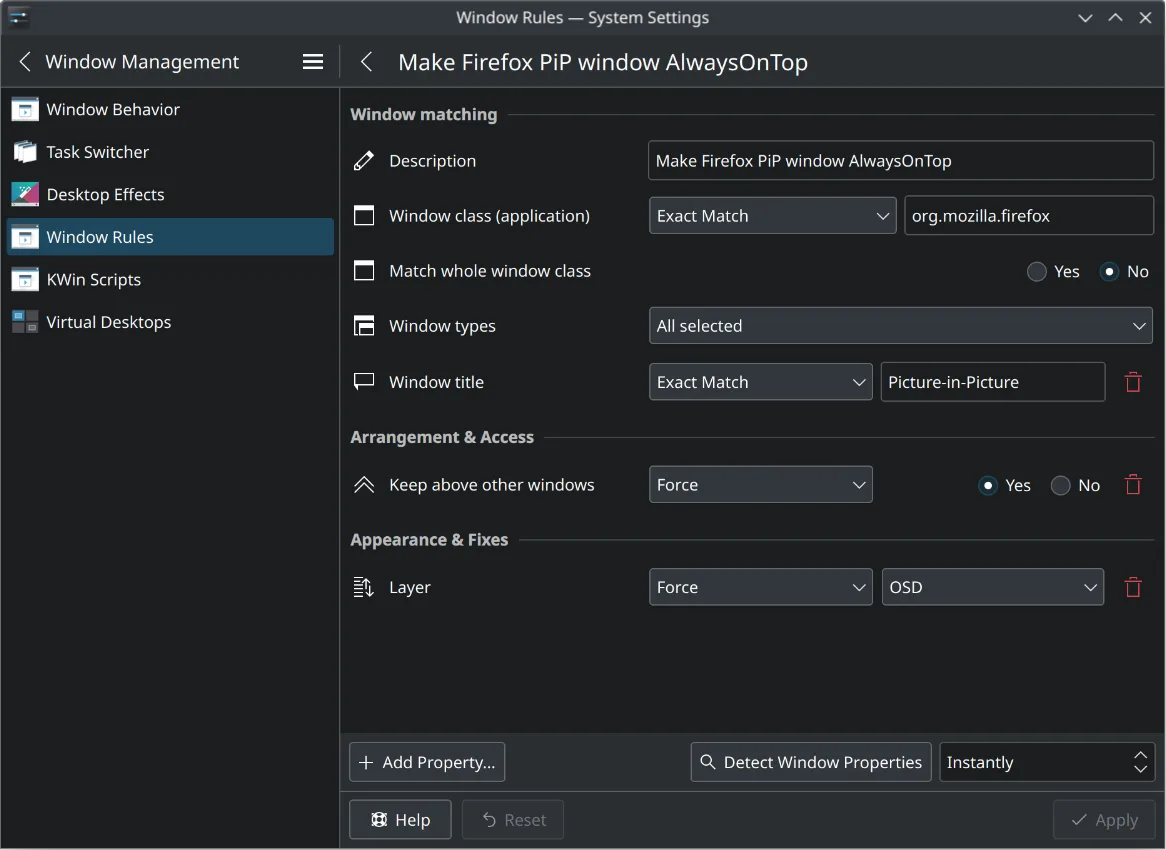Switch to Virtual Desktops page
This screenshot has width=1166, height=850.
[x=108, y=323]
